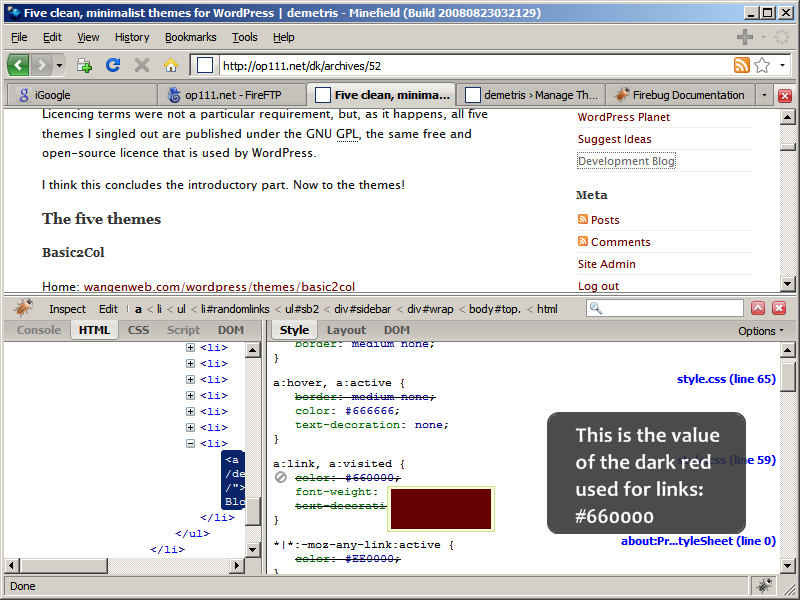This screenshot has width=800, height=600.
Task: Minimize Firebug panel with red up arrow
Action: click(x=758, y=308)
